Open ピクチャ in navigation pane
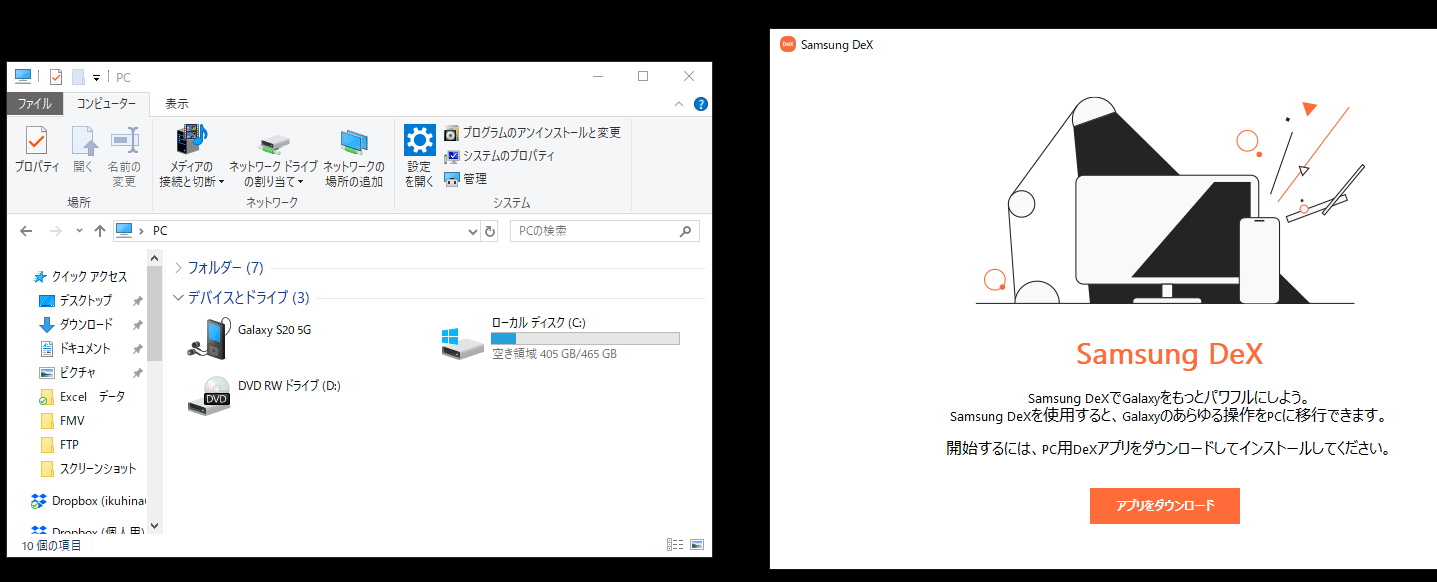1437x582 pixels. (x=68, y=373)
